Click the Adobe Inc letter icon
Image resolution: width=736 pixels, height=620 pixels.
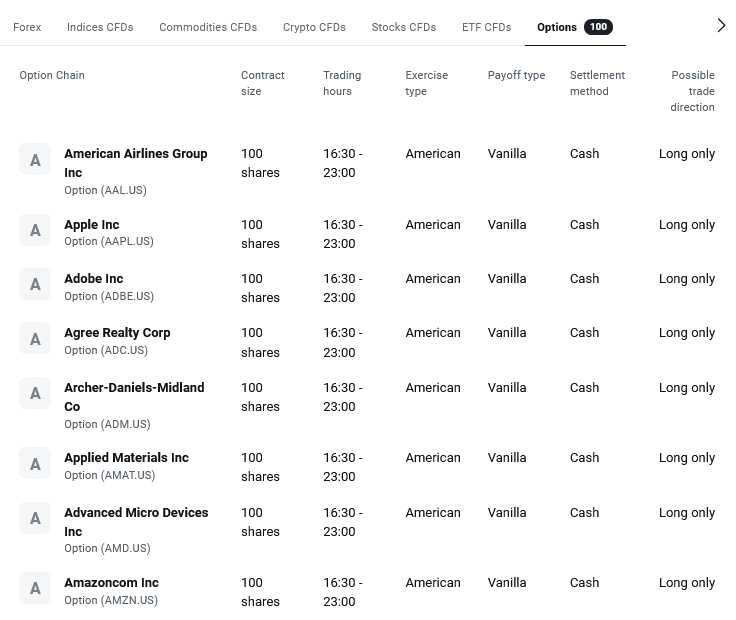click(x=35, y=285)
